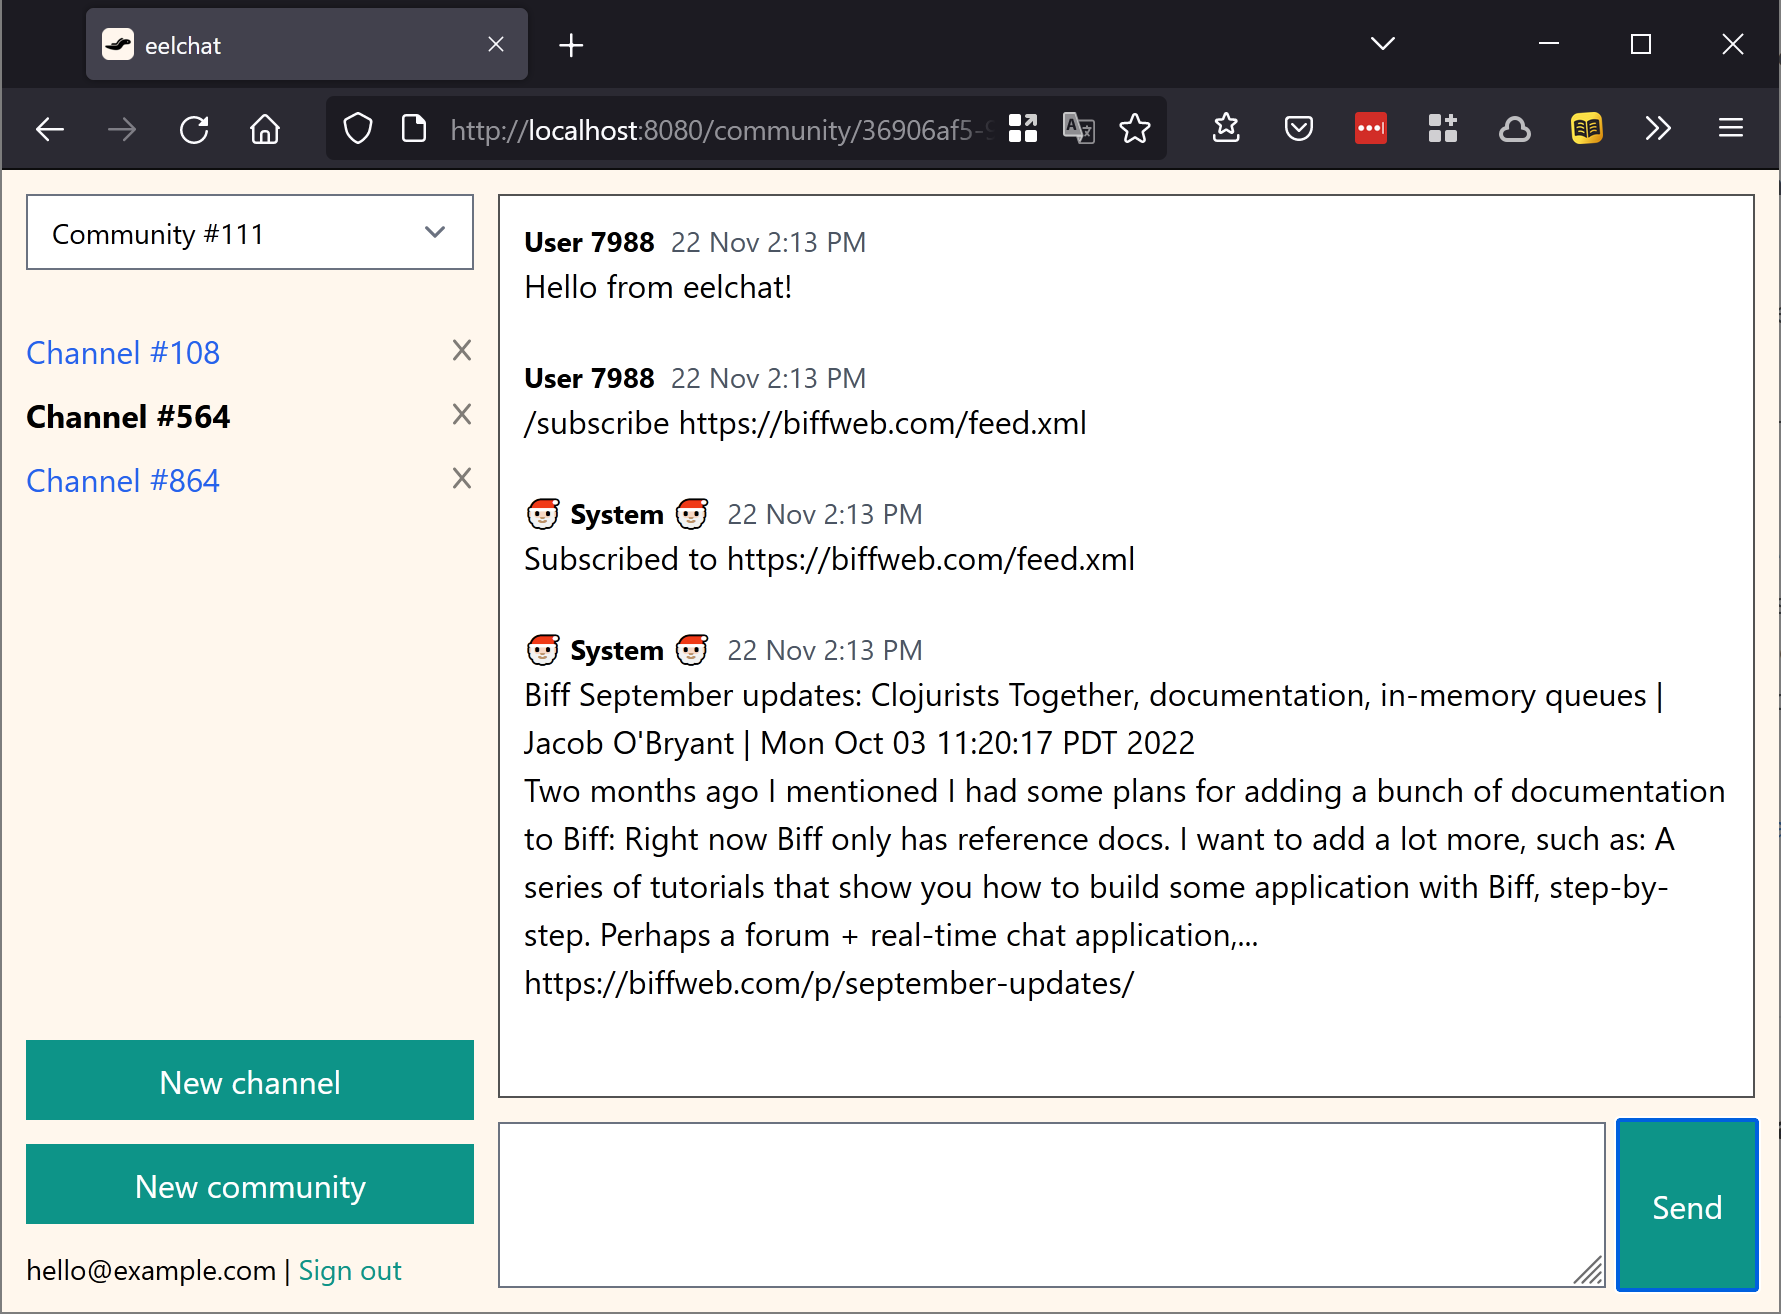Image resolution: width=1781 pixels, height=1314 pixels.
Task: Reload the current page
Action: (x=194, y=129)
